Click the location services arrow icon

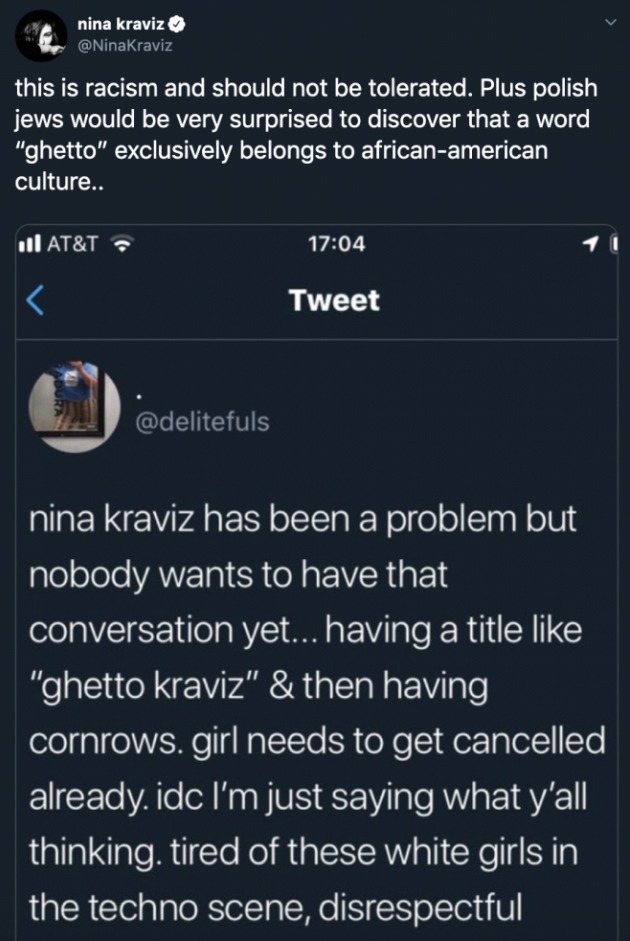(591, 243)
